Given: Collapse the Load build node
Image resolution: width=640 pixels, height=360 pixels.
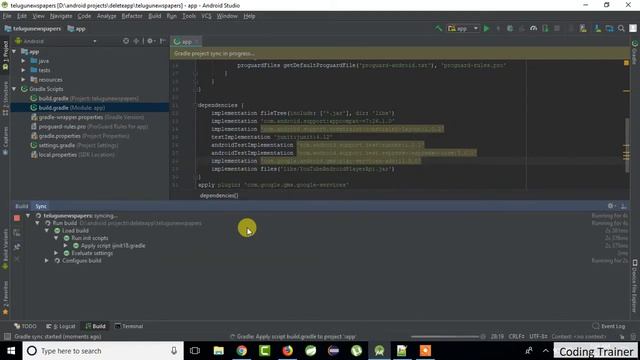Looking at the screenshot, I should coord(47,231).
